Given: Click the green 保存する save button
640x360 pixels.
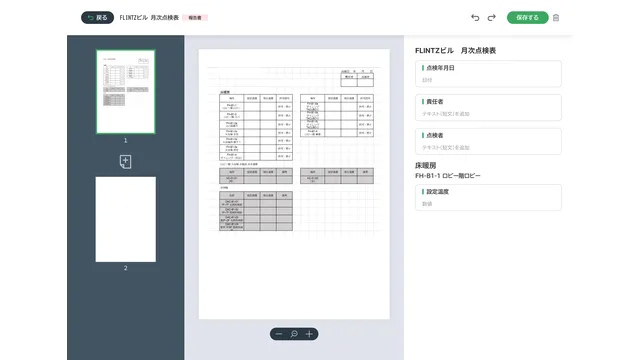Looking at the screenshot, I should (527, 18).
